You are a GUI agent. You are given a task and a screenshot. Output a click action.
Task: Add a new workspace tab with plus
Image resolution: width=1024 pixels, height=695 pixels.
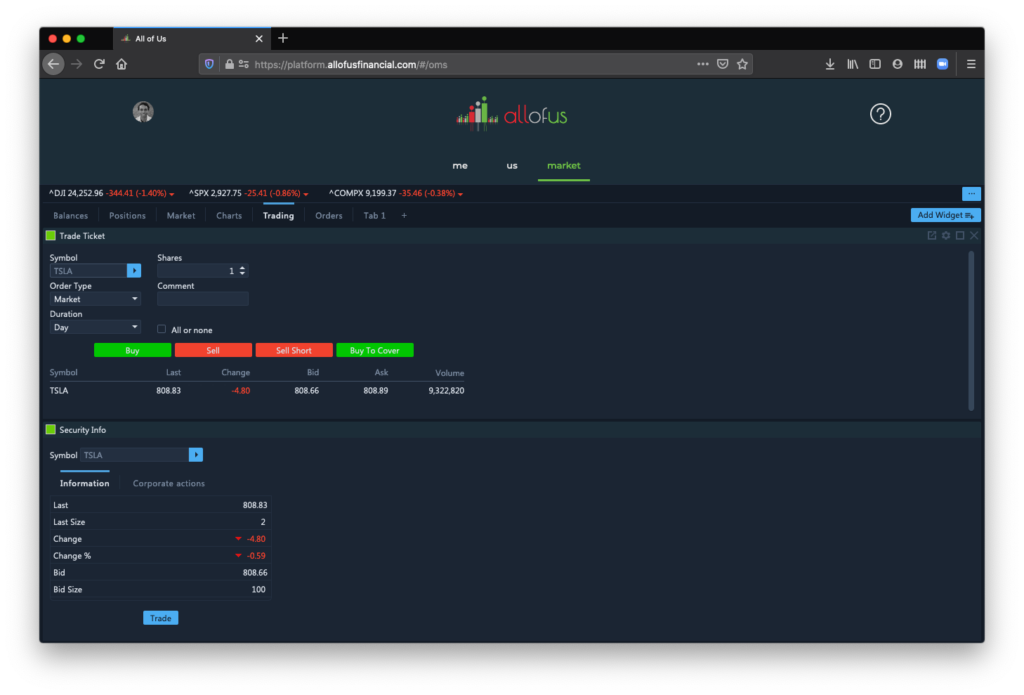click(404, 216)
